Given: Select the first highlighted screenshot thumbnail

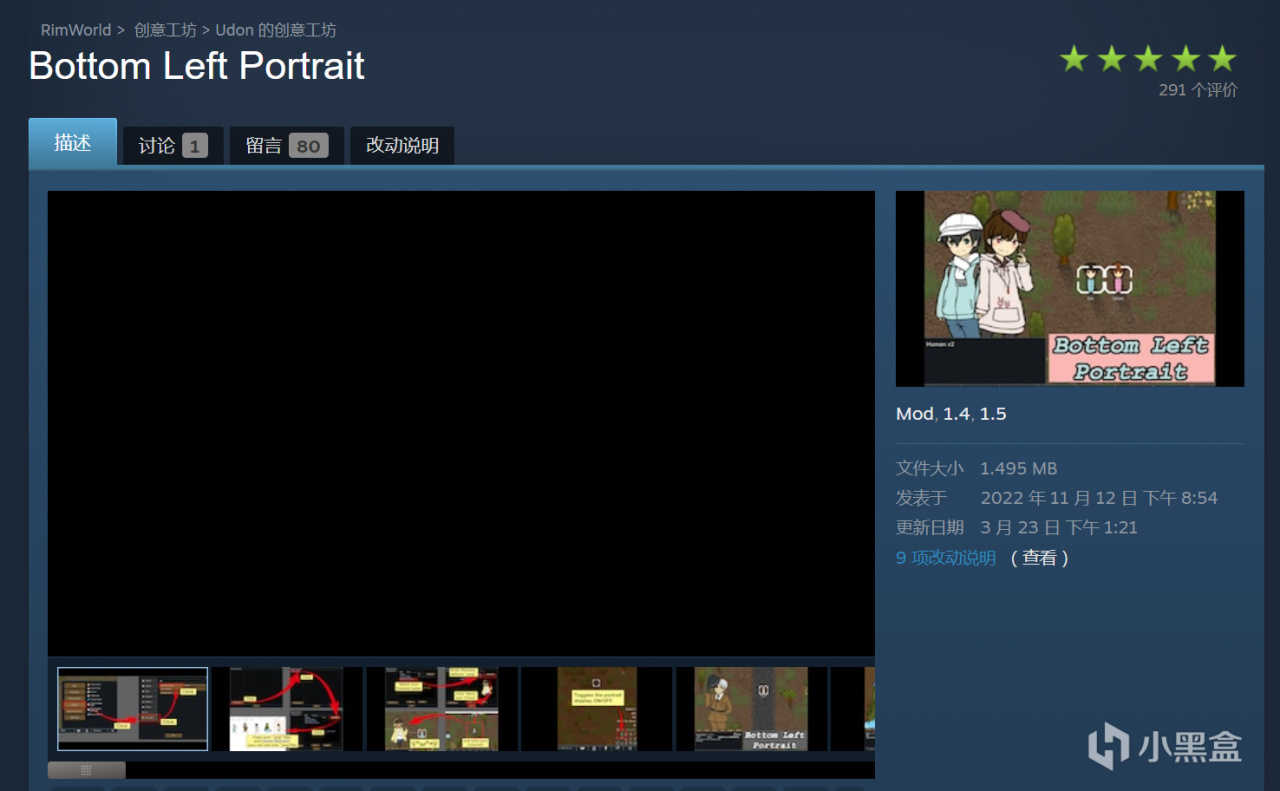Looking at the screenshot, I should tap(133, 709).
